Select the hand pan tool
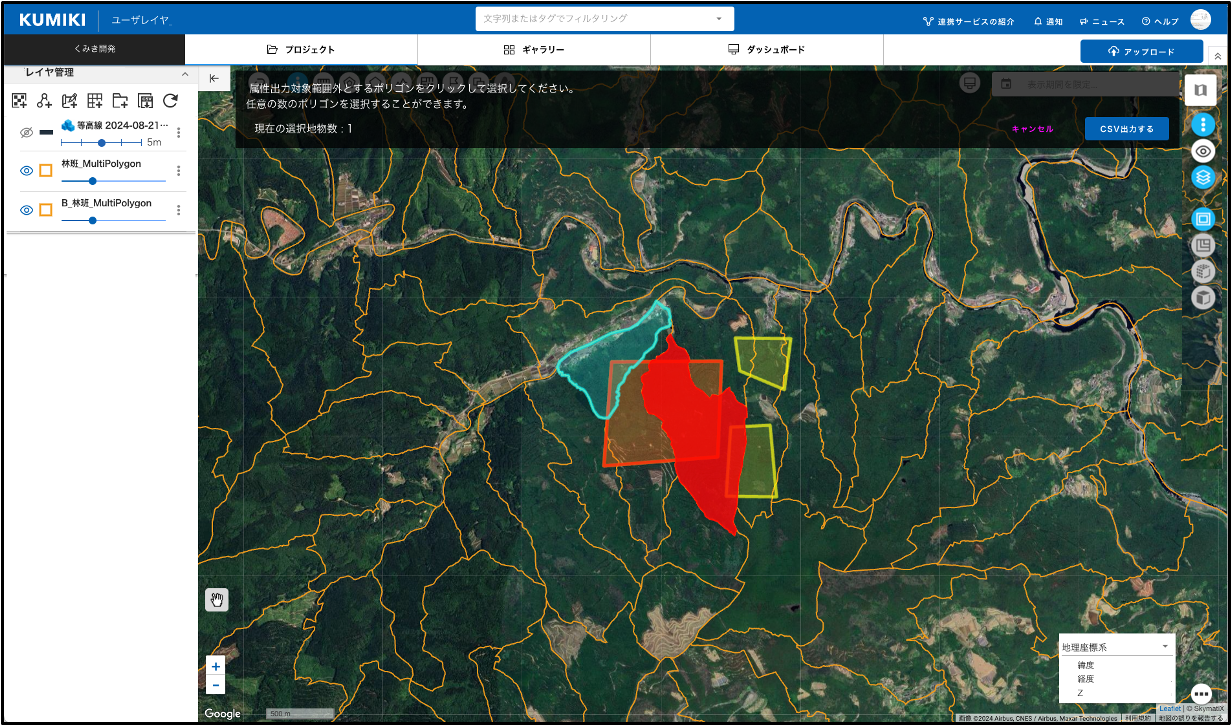This screenshot has width=1232, height=726. pos(217,600)
